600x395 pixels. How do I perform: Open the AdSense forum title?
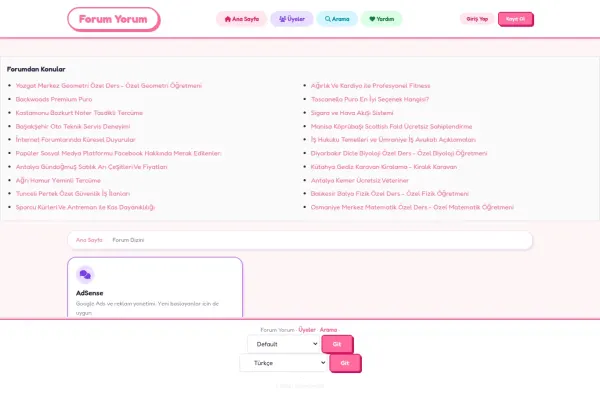point(90,293)
